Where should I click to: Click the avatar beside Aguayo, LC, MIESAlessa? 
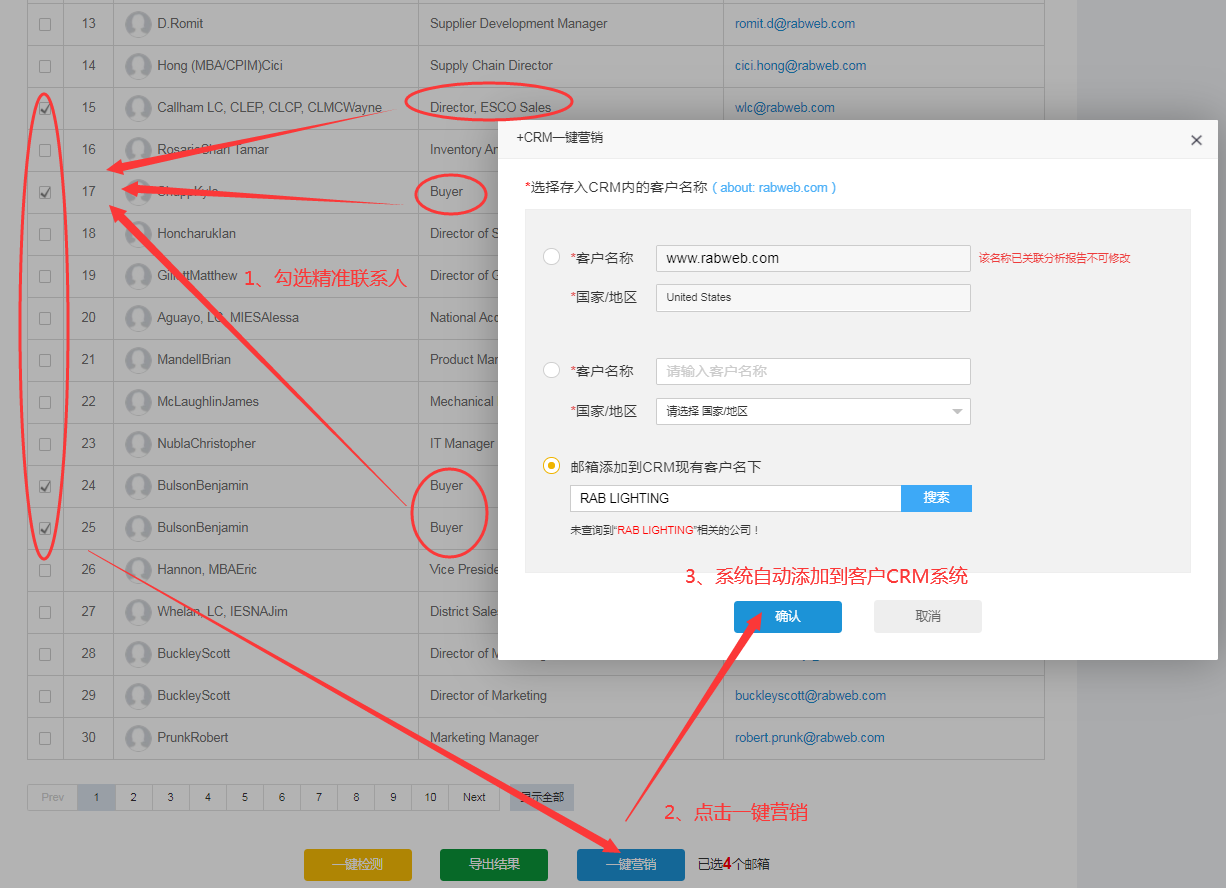[138, 318]
